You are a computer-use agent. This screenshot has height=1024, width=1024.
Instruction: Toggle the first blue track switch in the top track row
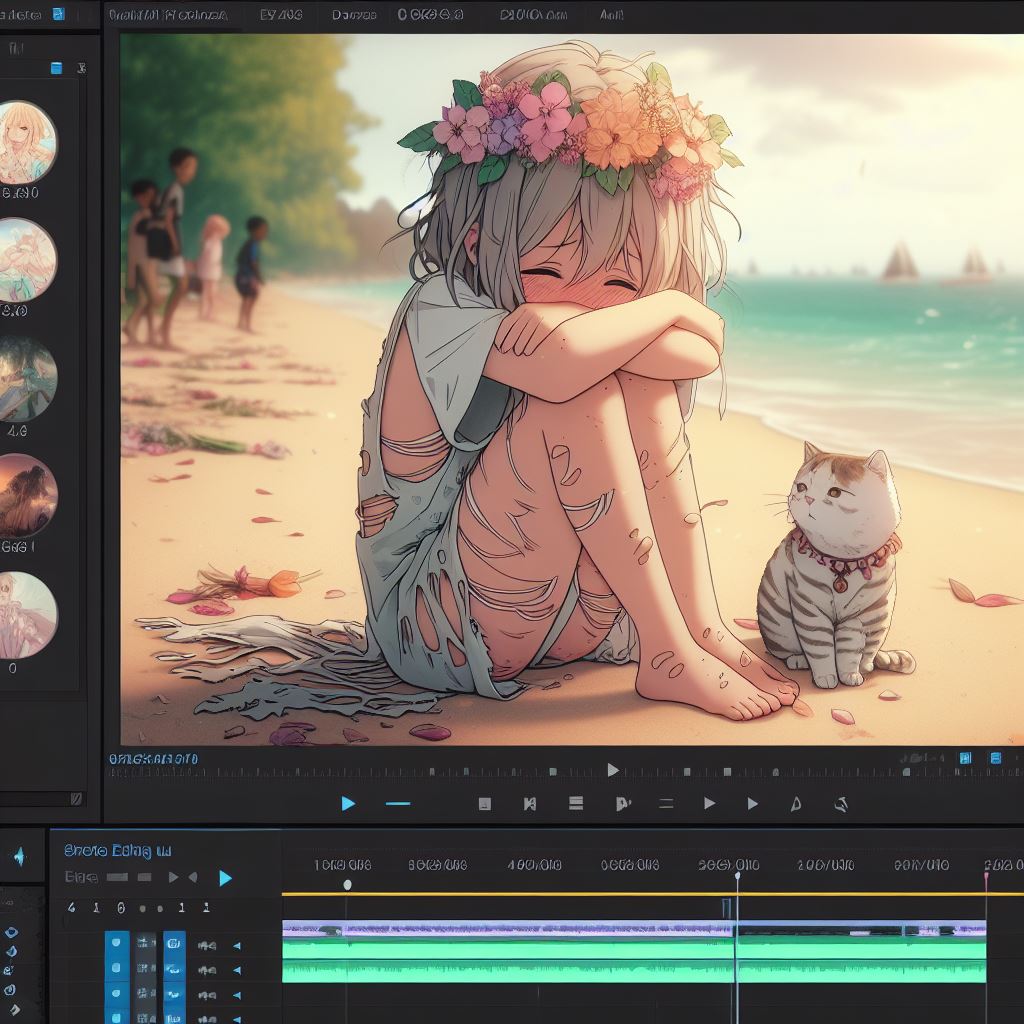click(117, 944)
